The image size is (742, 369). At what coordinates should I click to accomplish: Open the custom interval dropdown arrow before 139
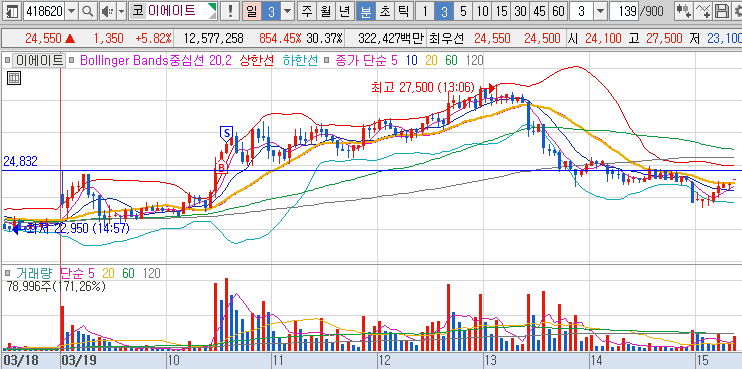point(600,11)
